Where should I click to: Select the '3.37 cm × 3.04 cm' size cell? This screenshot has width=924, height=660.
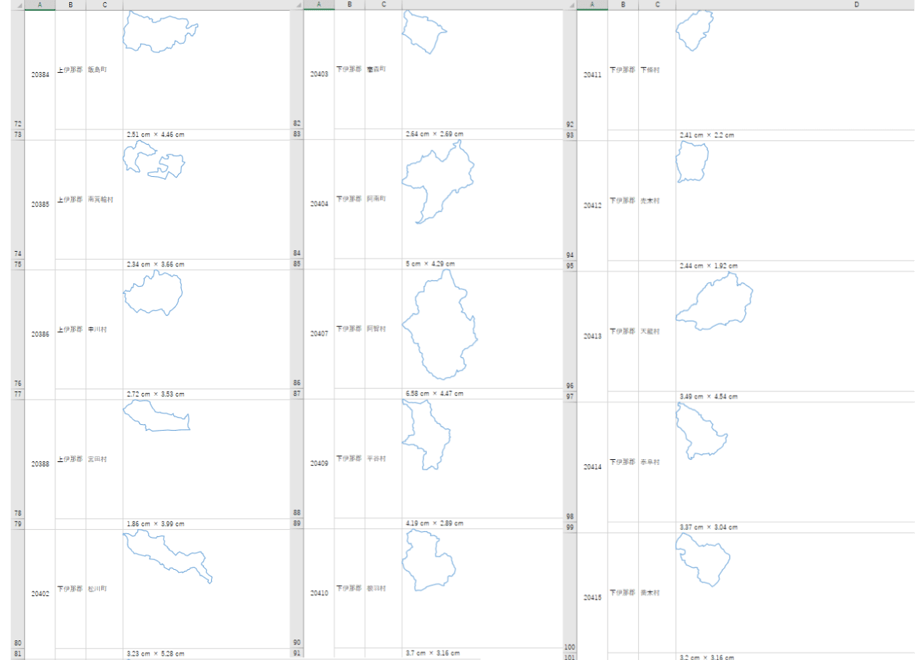[x=796, y=527]
